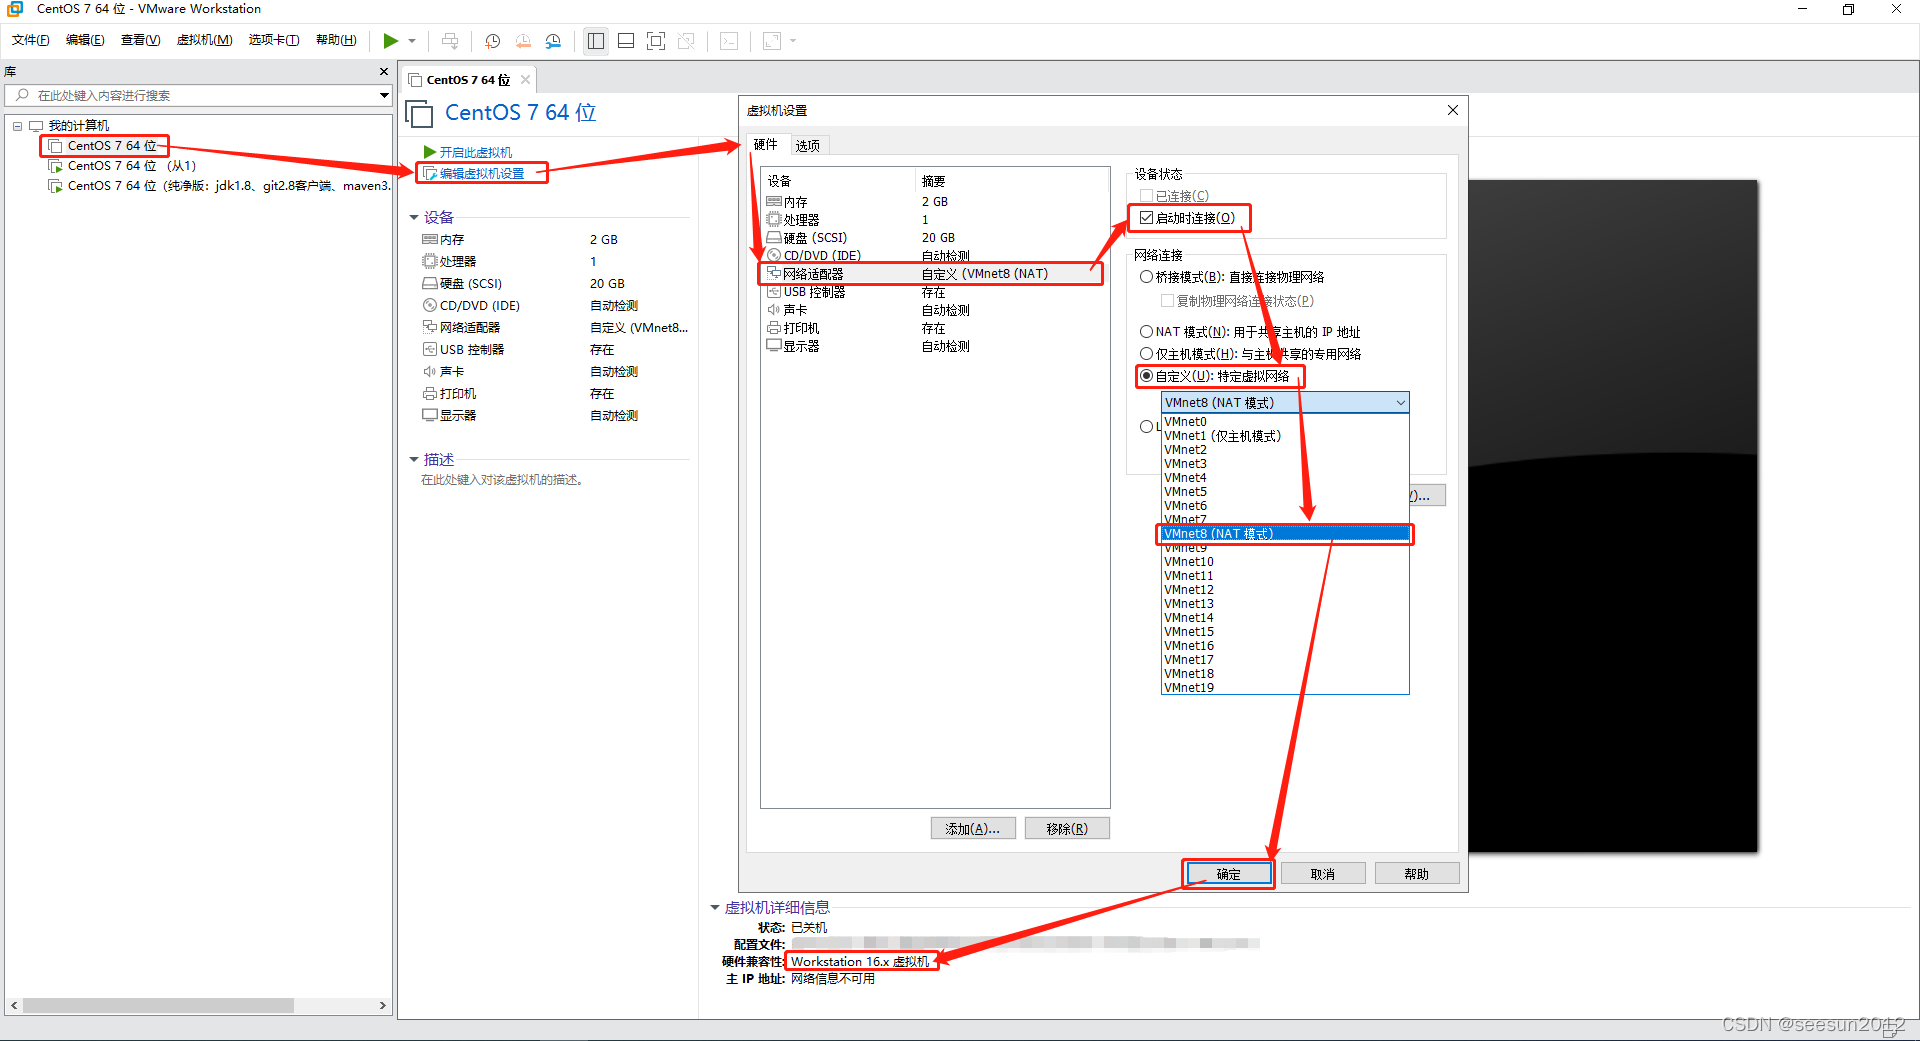Click the green power-on play toolbar icon
This screenshot has width=1920, height=1041.
[390, 41]
